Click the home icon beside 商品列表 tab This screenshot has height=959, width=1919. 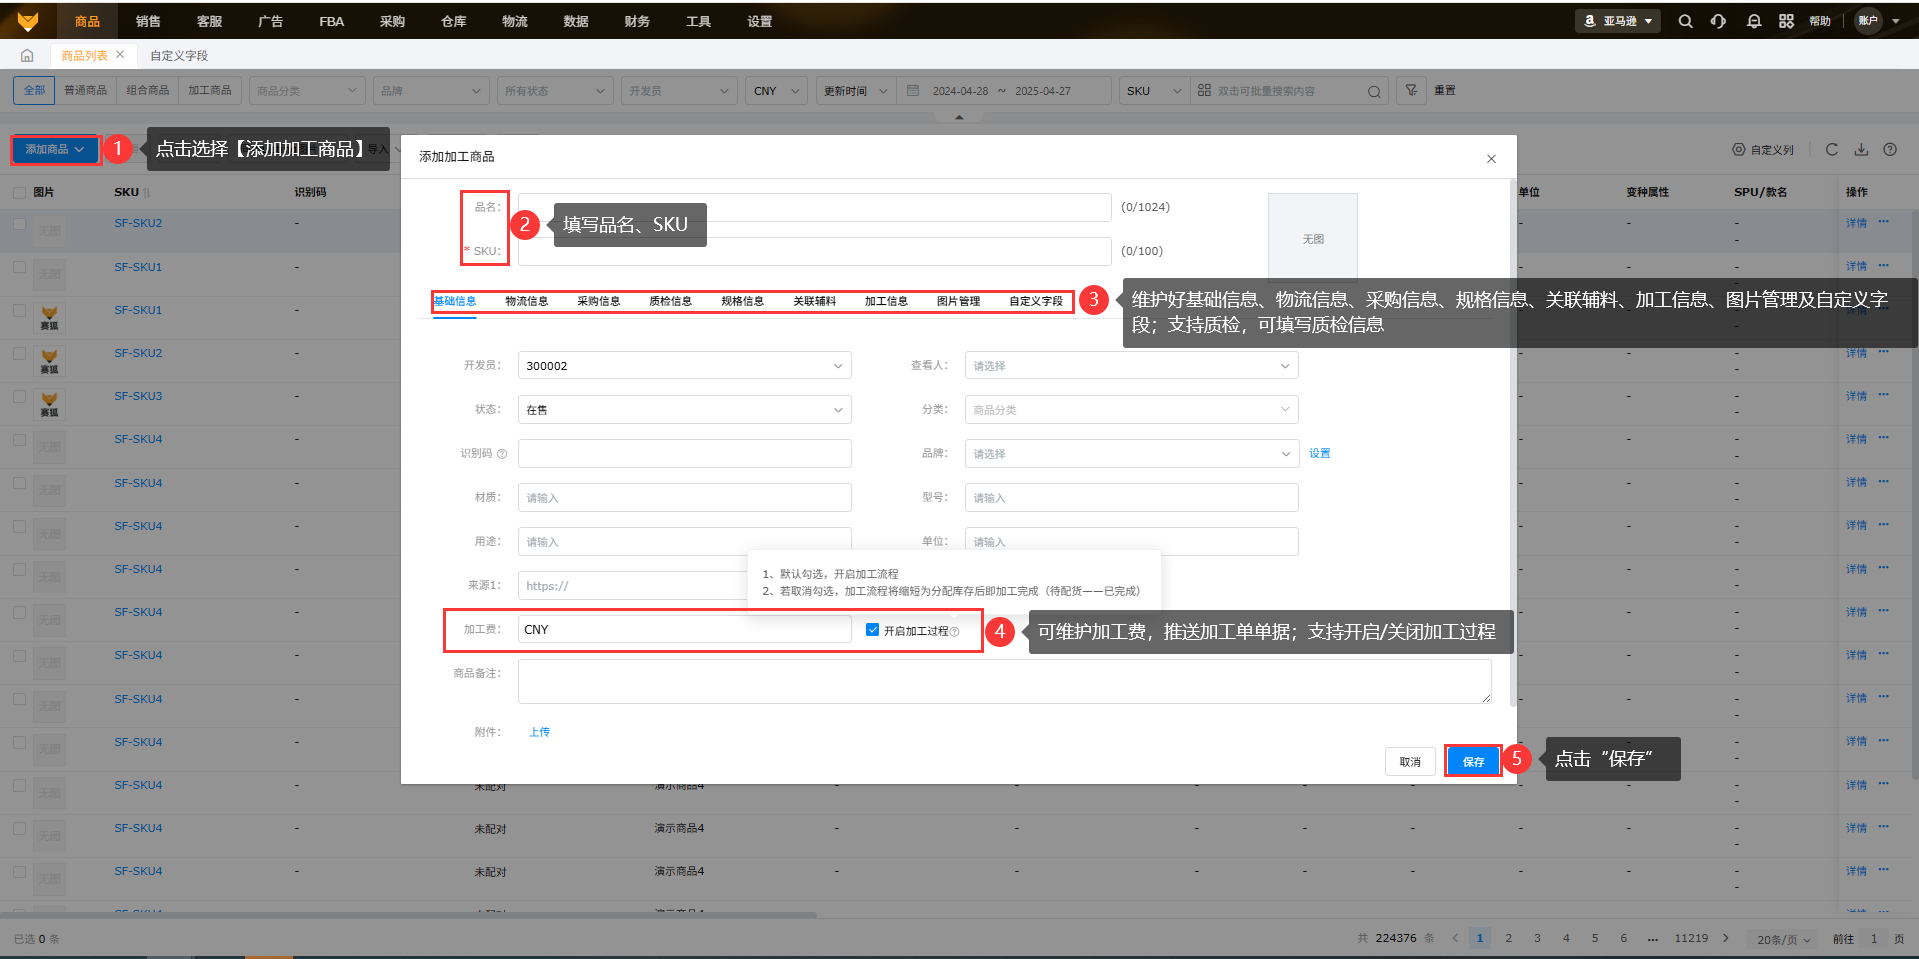pyautogui.click(x=27, y=56)
